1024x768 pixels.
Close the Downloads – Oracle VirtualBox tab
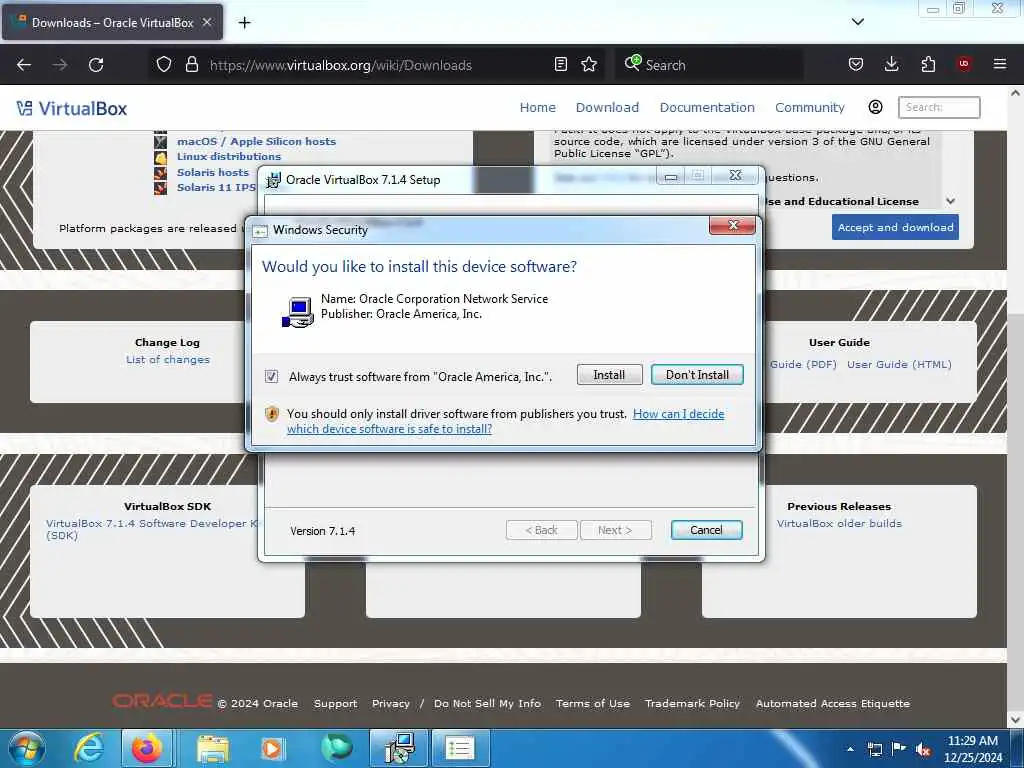click(x=206, y=22)
